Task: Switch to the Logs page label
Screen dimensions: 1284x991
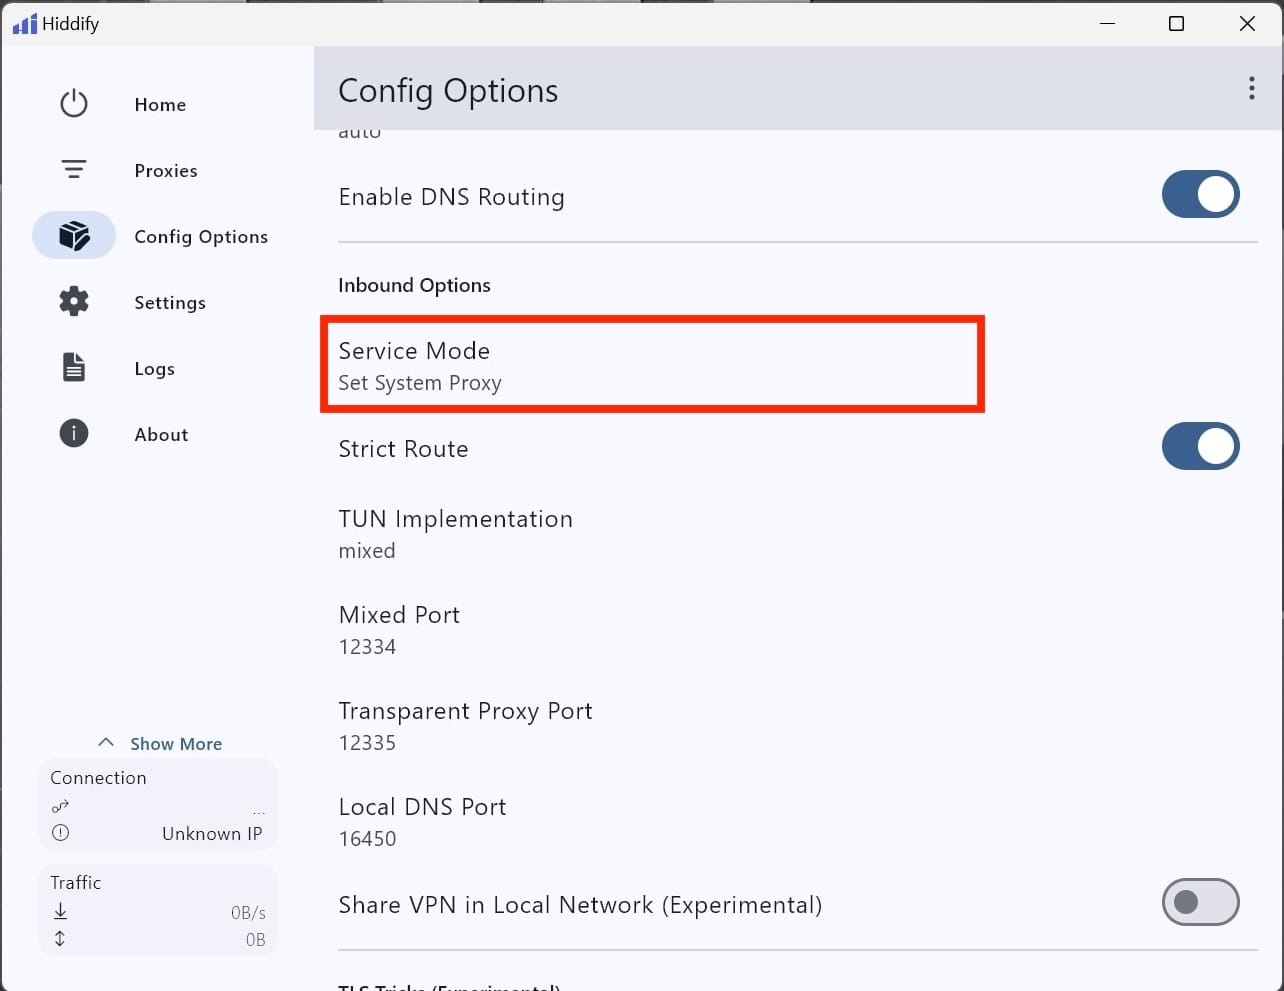Action: (155, 369)
